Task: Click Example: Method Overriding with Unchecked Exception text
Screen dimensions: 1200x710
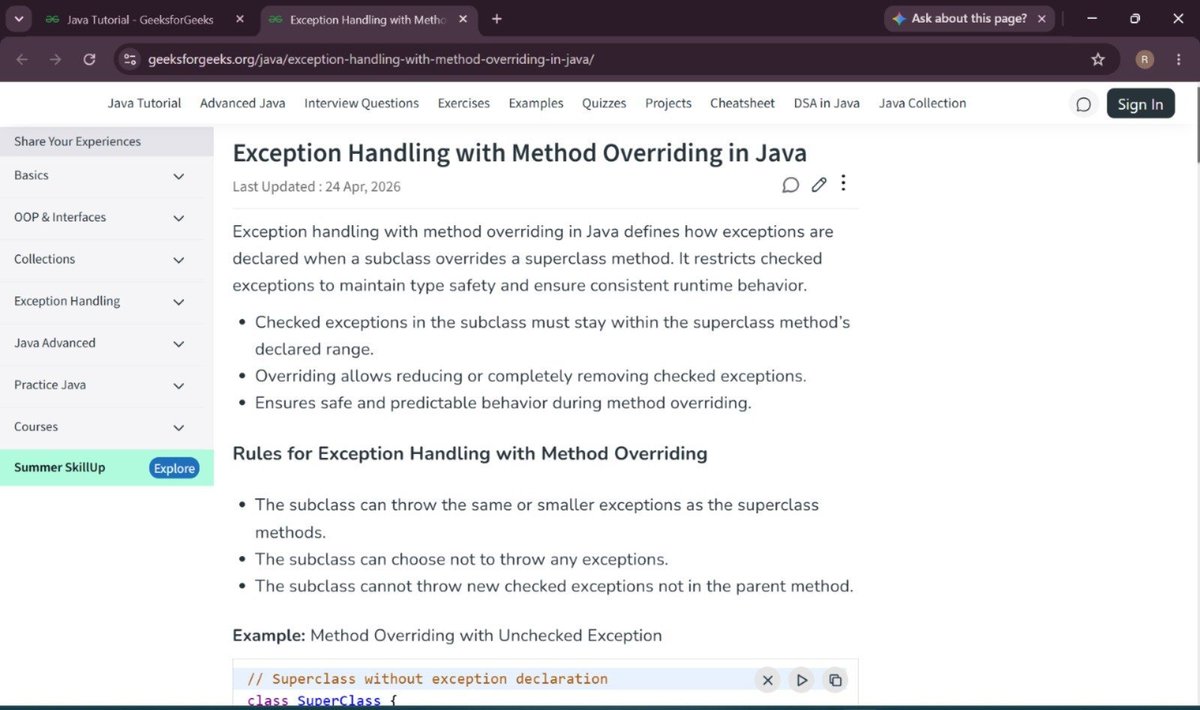Action: (x=447, y=635)
